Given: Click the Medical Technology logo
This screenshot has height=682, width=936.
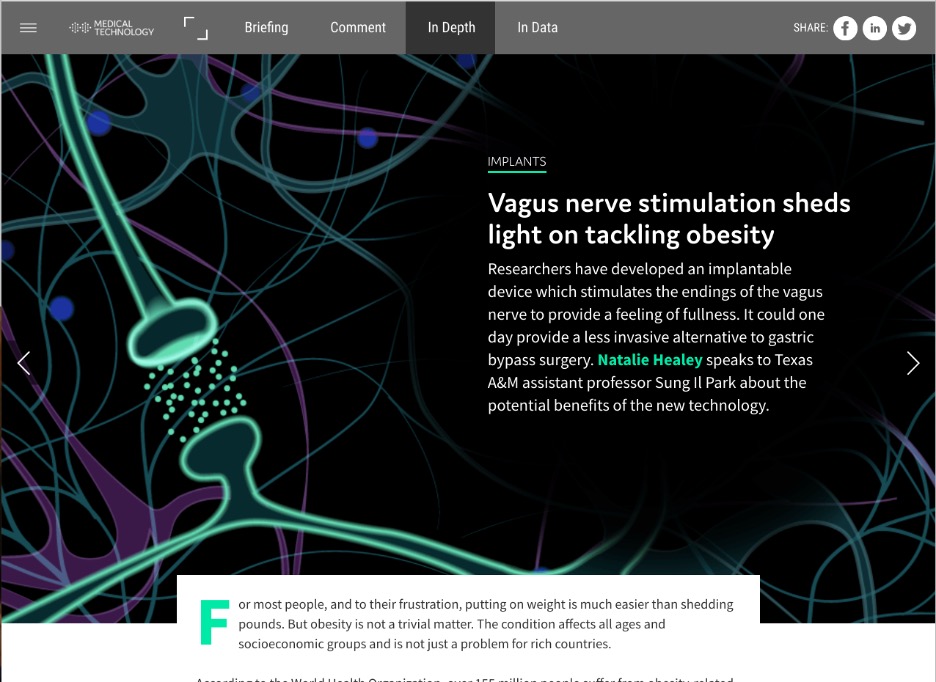Looking at the screenshot, I should point(112,27).
